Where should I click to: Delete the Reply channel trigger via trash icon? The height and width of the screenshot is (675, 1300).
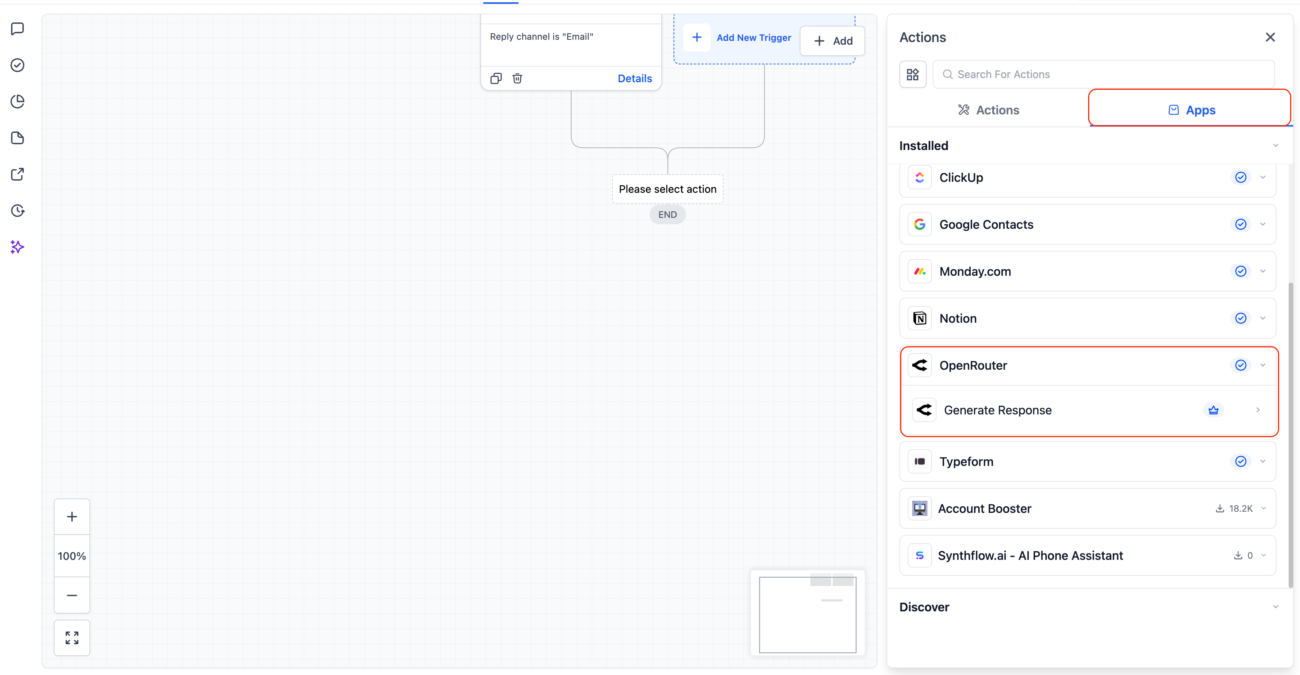pyautogui.click(x=517, y=77)
